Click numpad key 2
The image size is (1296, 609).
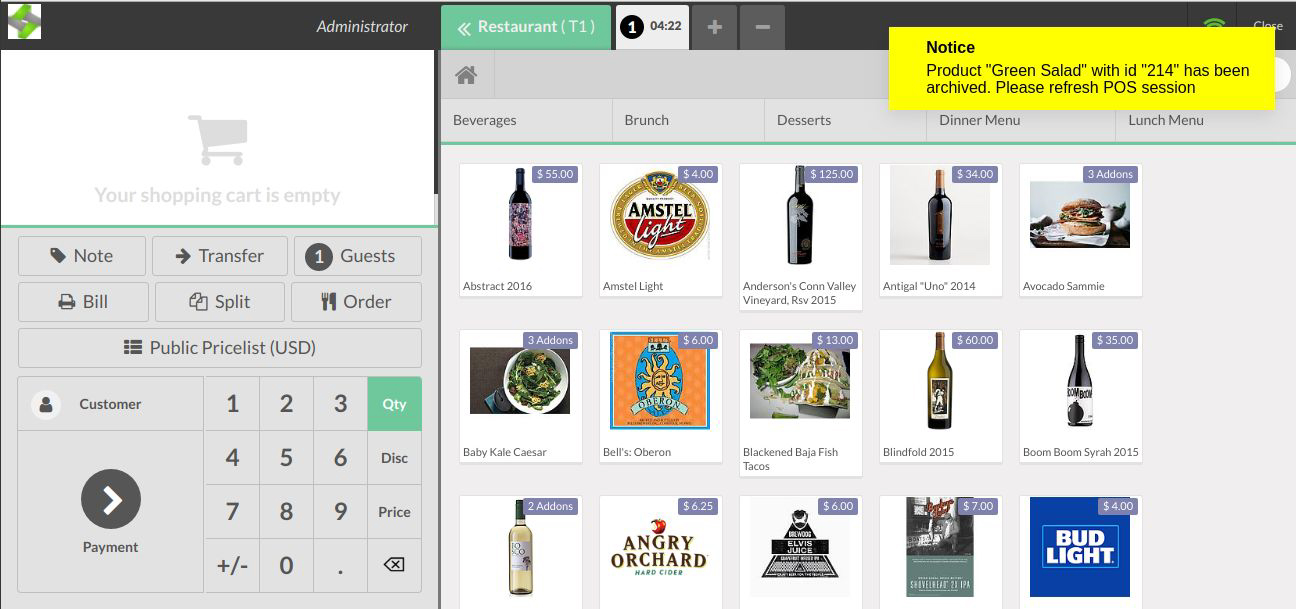286,404
